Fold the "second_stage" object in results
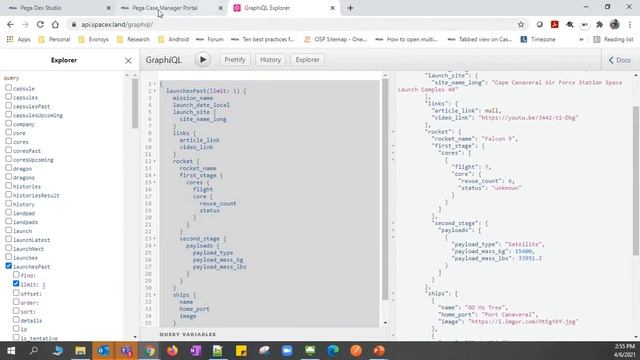Viewport: 640px width, 360px height. coord(393,223)
